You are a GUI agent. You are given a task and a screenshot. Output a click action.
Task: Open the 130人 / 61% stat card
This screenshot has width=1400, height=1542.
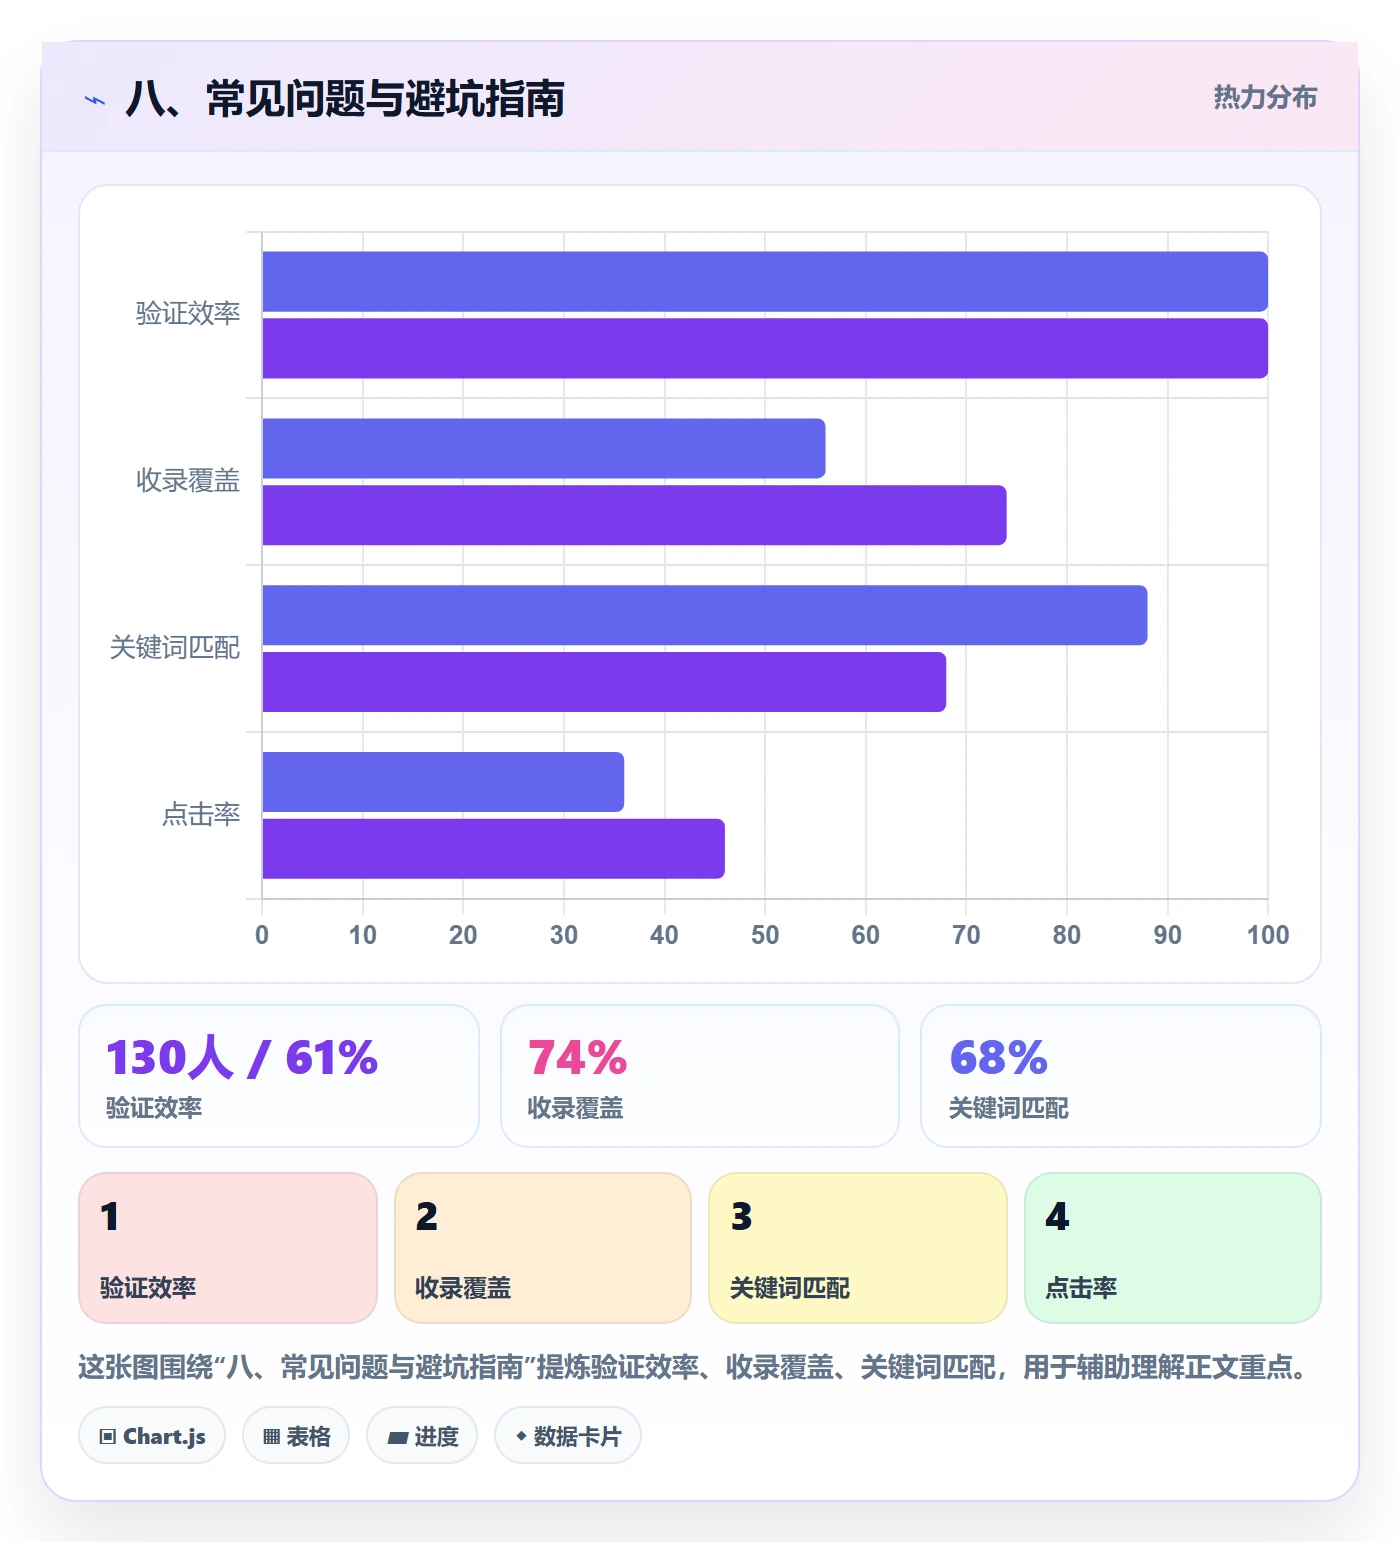click(279, 1076)
